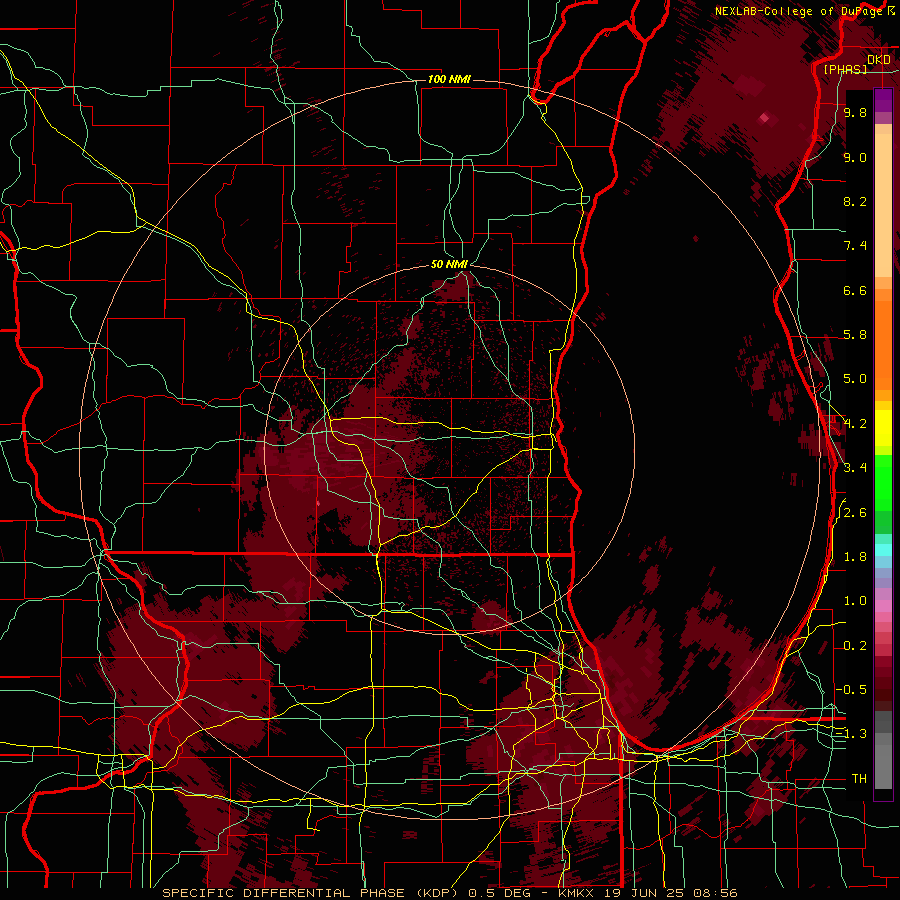Click the 7.4 scale value
900x900 pixels.
pyautogui.click(x=855, y=246)
